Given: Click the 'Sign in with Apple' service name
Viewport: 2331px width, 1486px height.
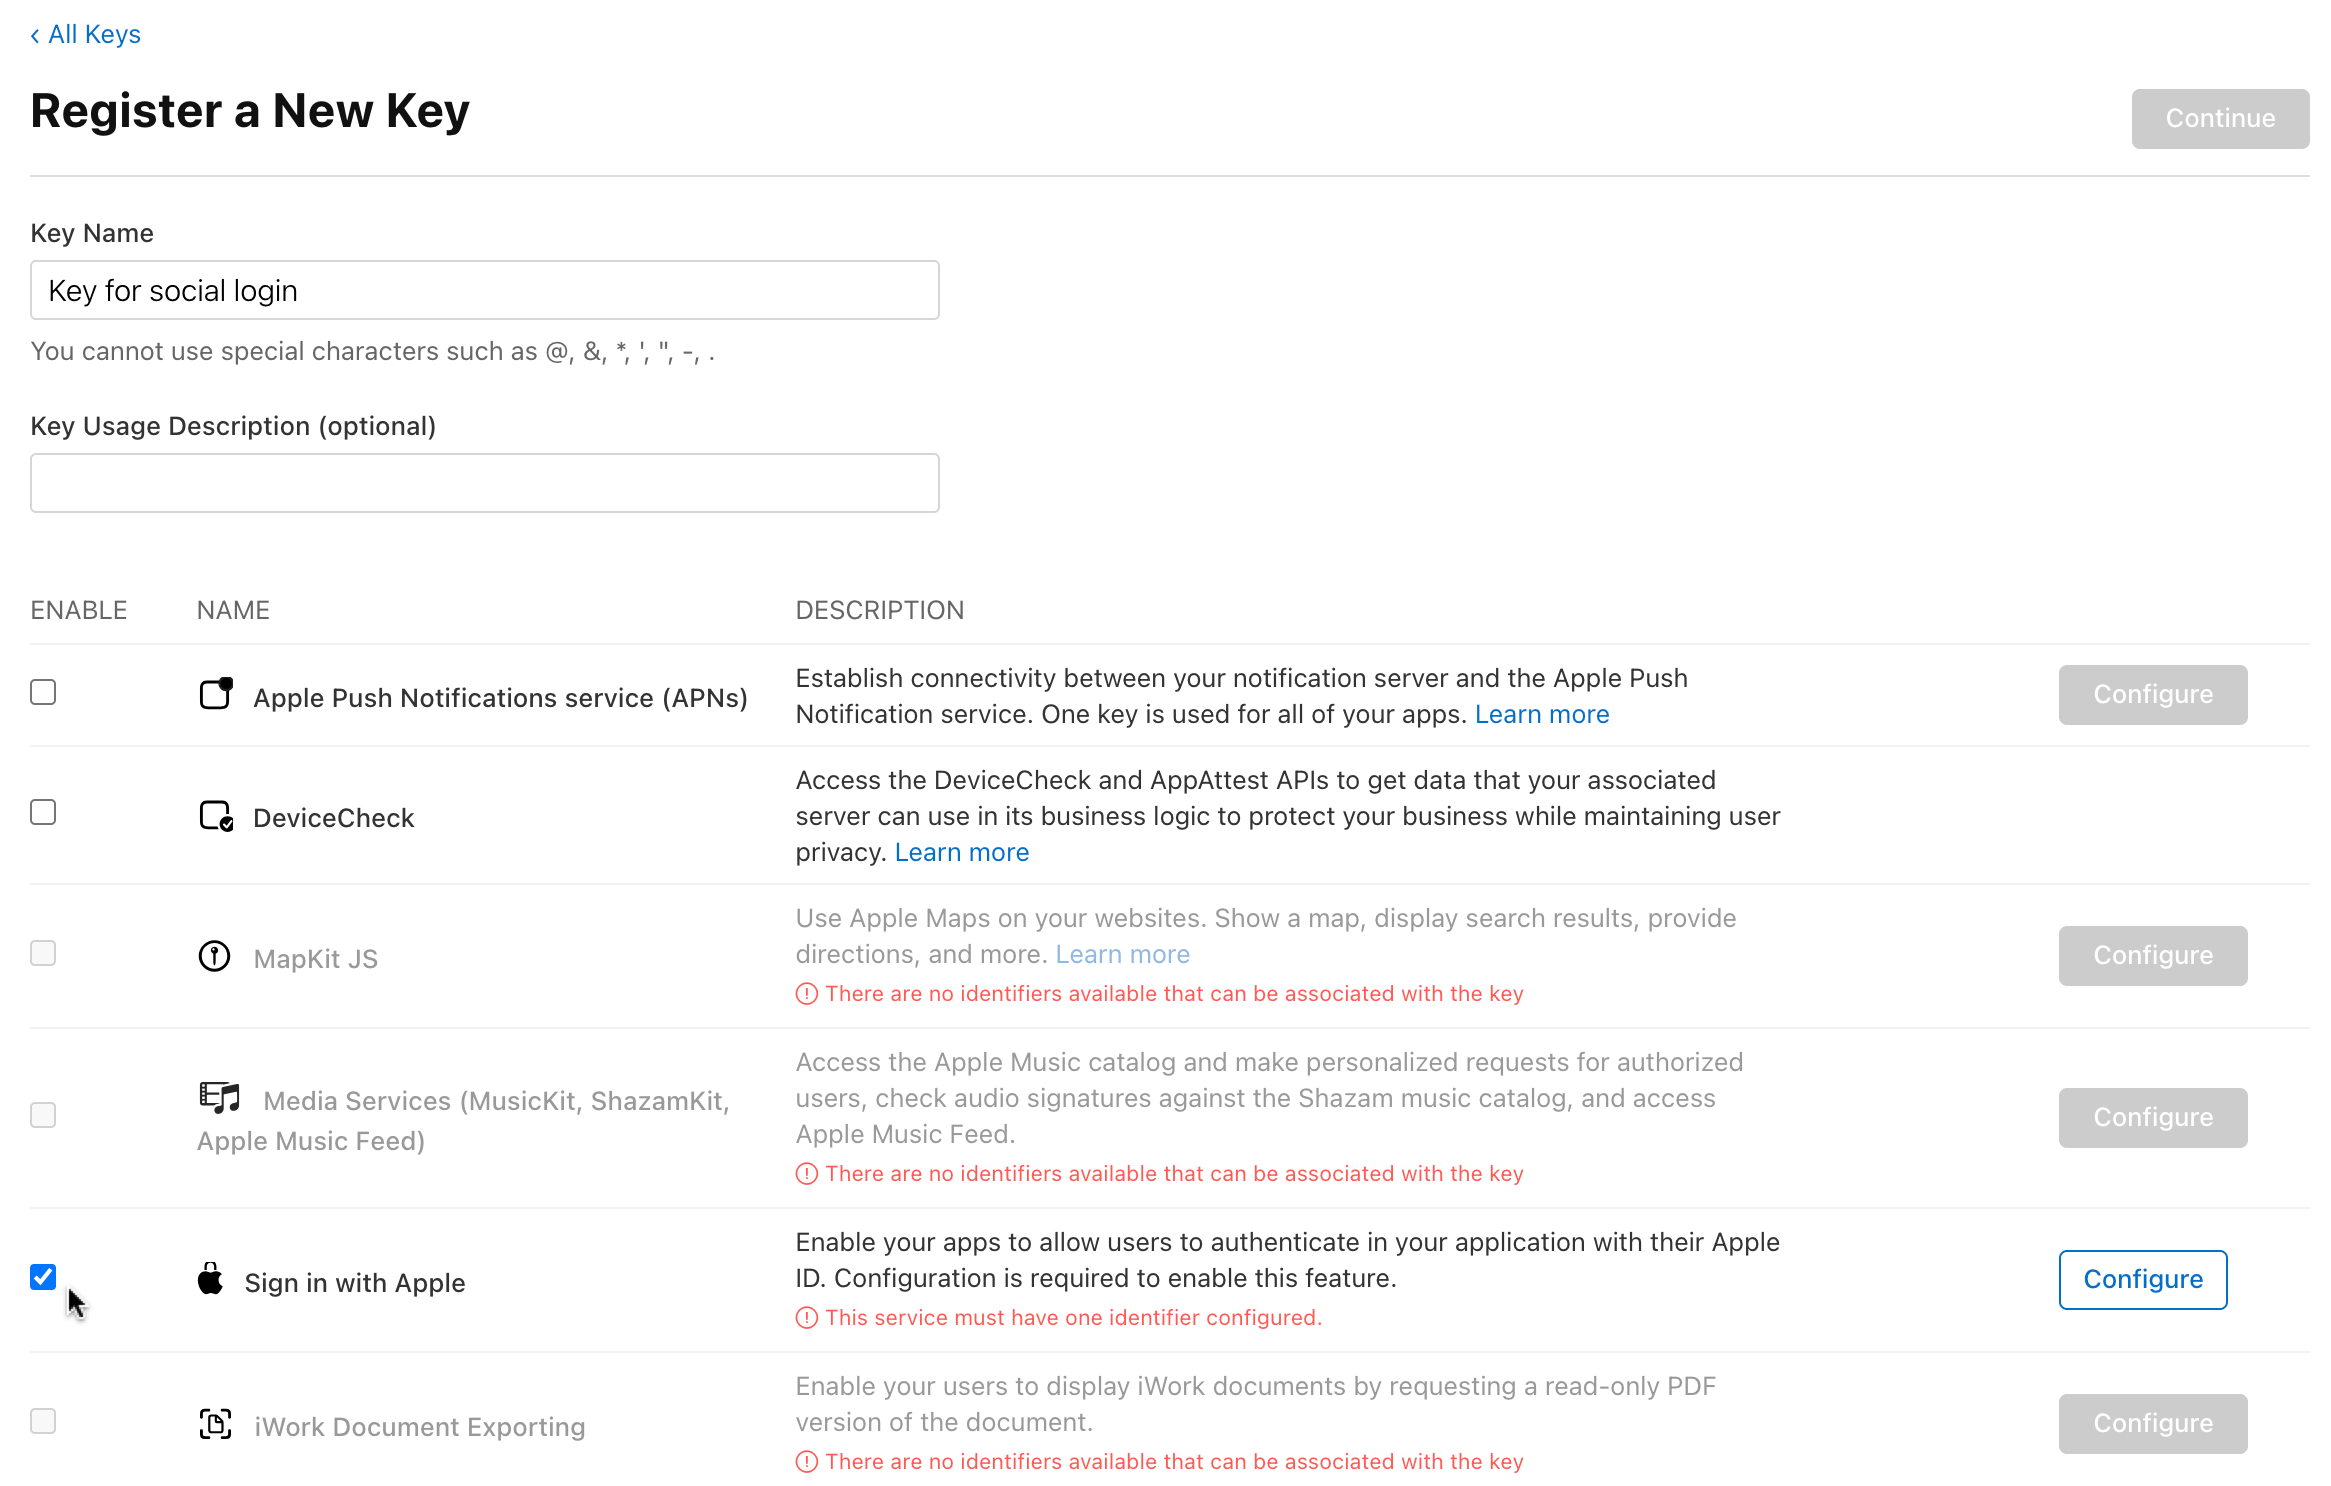Looking at the screenshot, I should pyautogui.click(x=355, y=1282).
